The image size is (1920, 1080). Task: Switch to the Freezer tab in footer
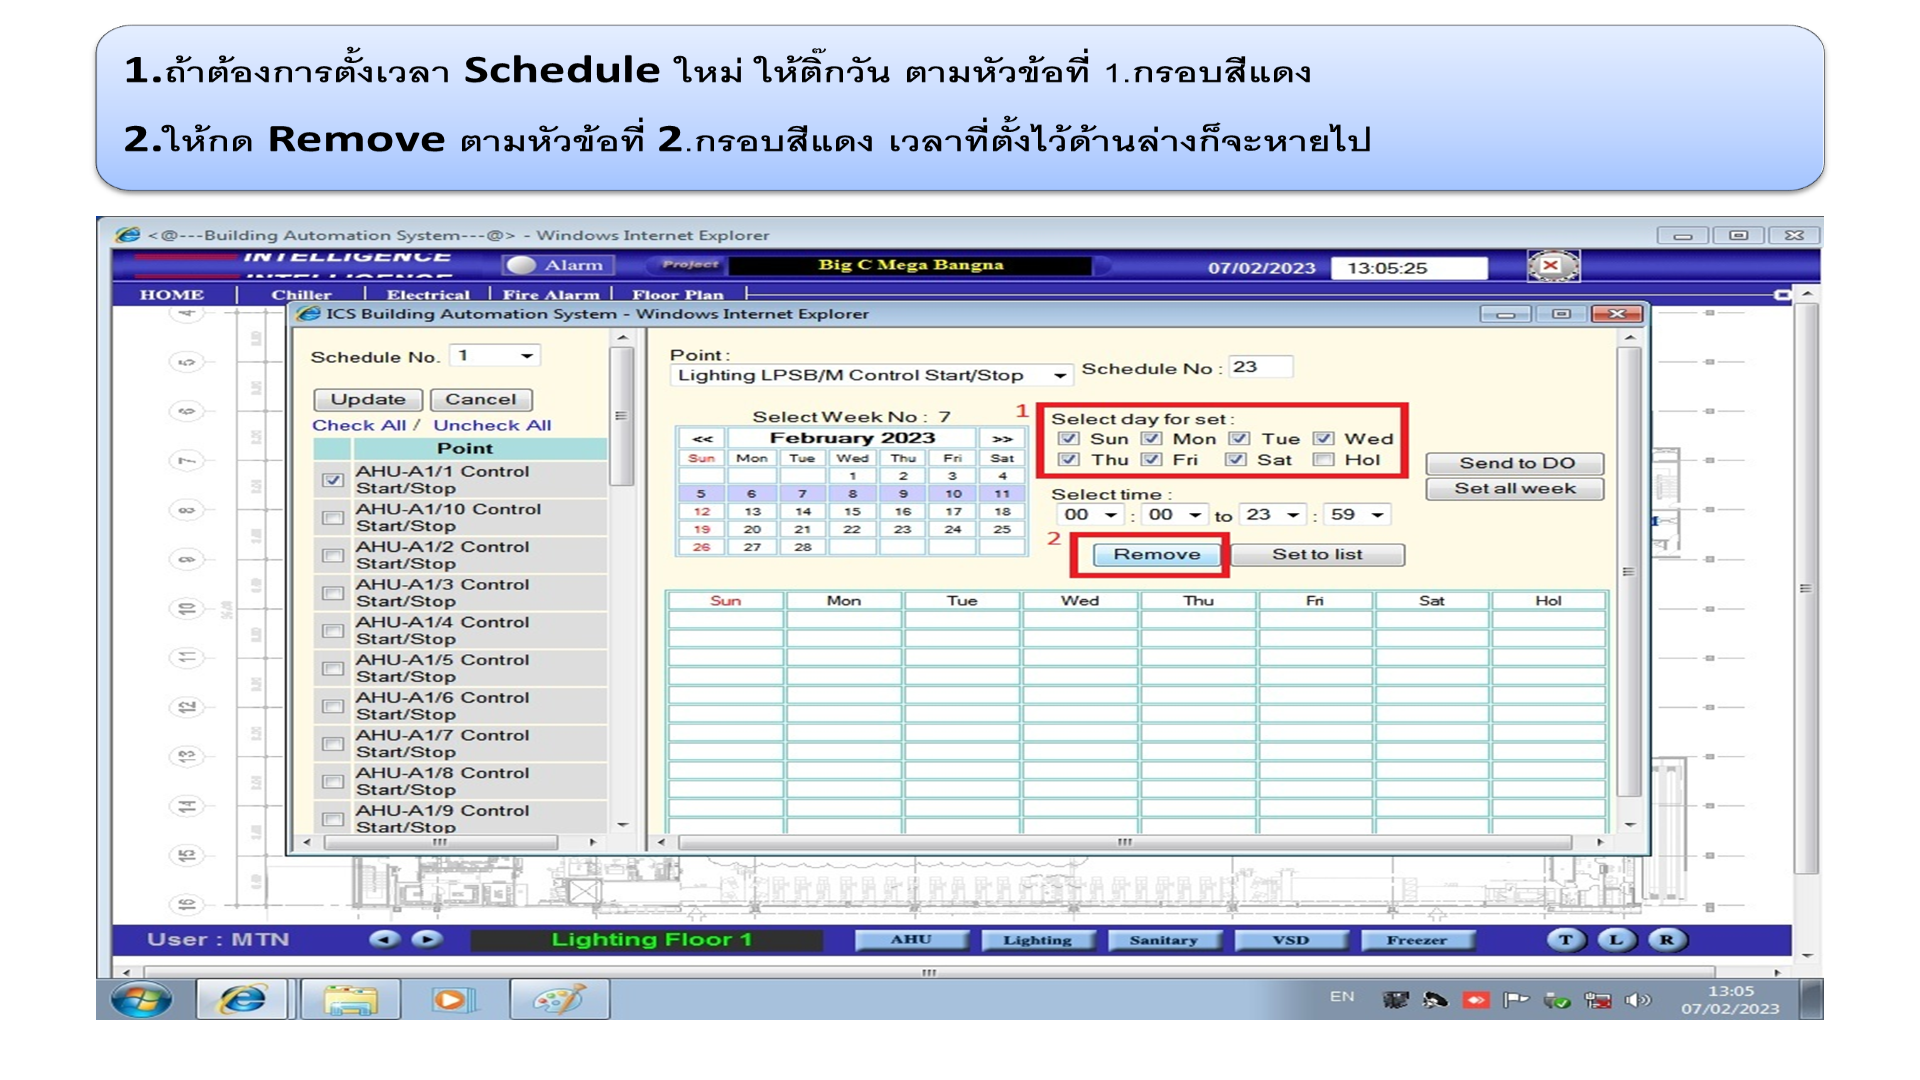click(1416, 940)
